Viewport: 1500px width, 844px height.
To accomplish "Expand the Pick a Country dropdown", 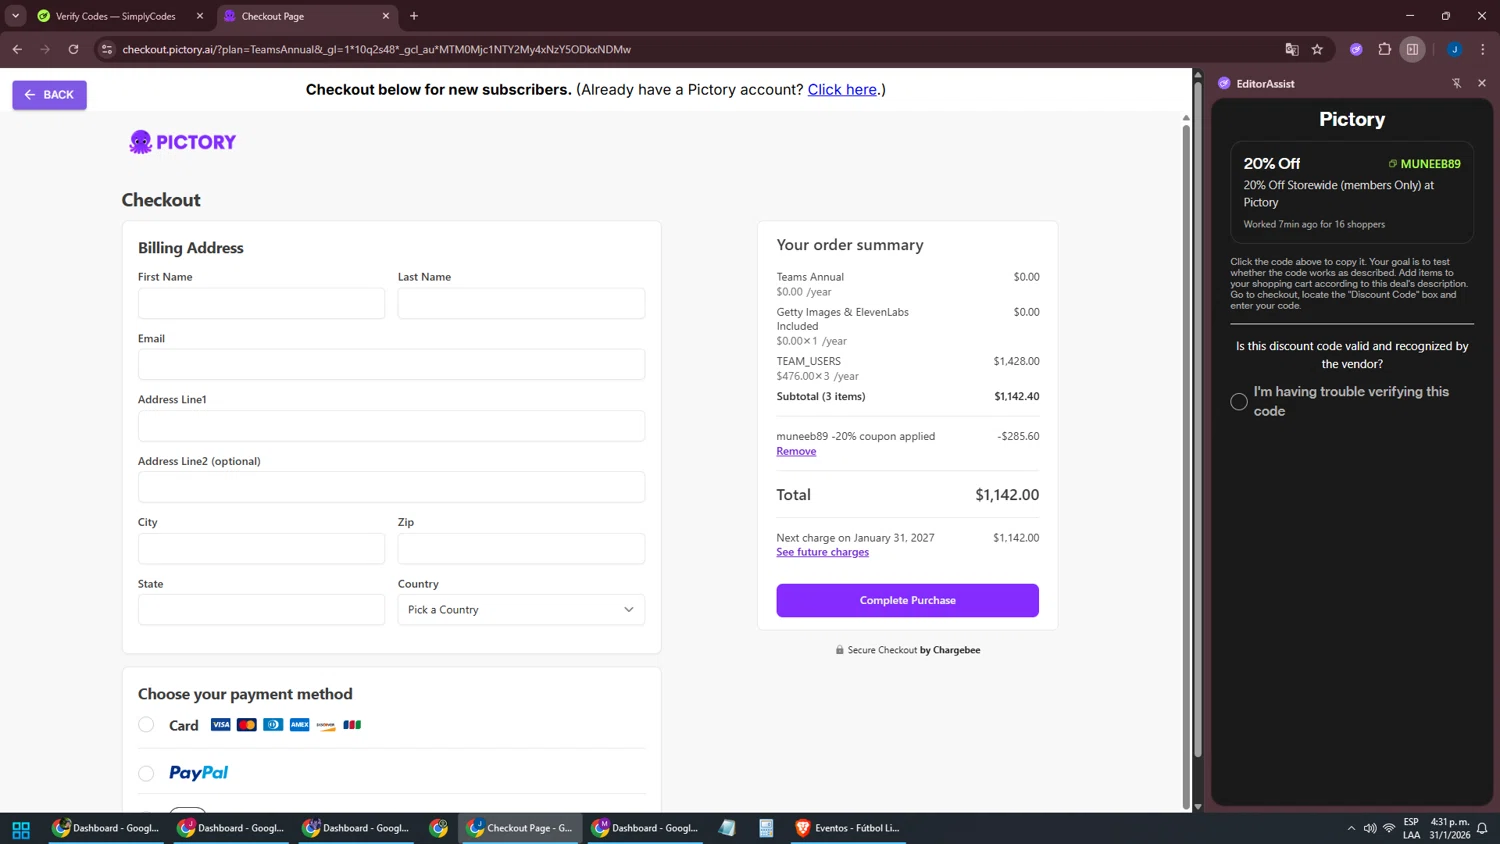I will coord(521,610).
